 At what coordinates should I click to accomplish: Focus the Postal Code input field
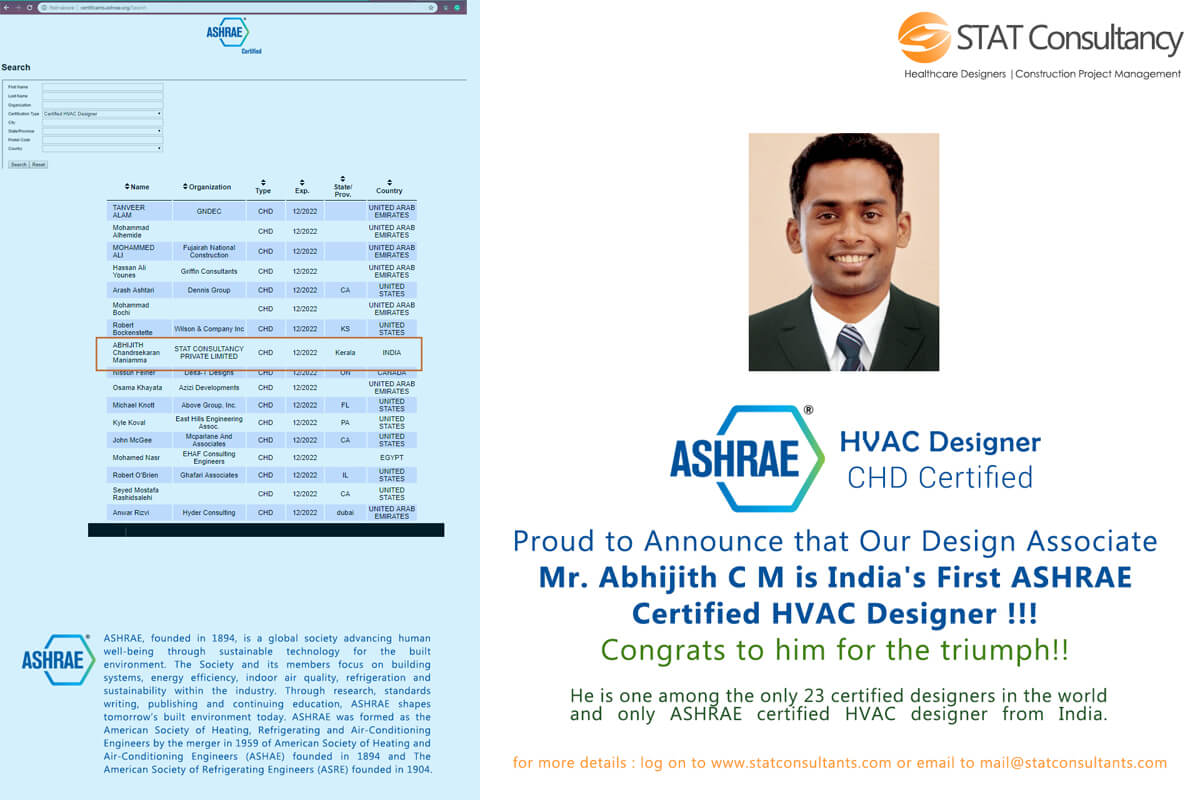pos(102,139)
